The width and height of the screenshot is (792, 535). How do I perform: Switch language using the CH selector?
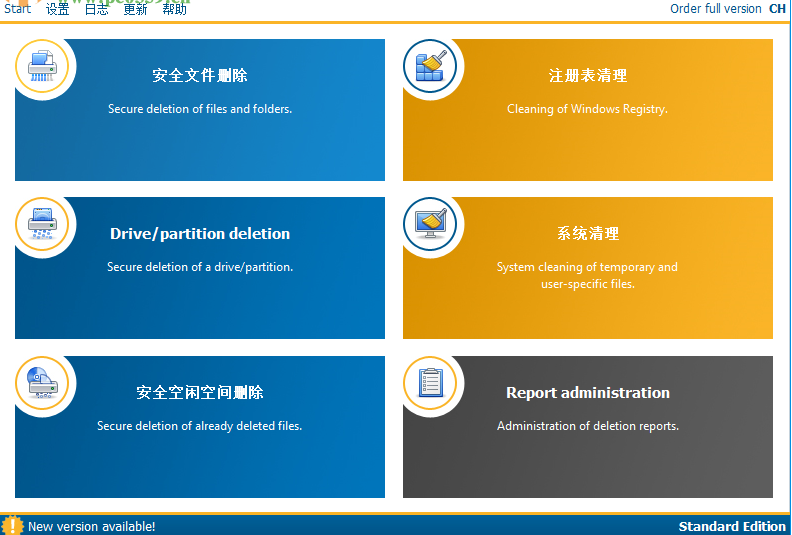click(777, 9)
